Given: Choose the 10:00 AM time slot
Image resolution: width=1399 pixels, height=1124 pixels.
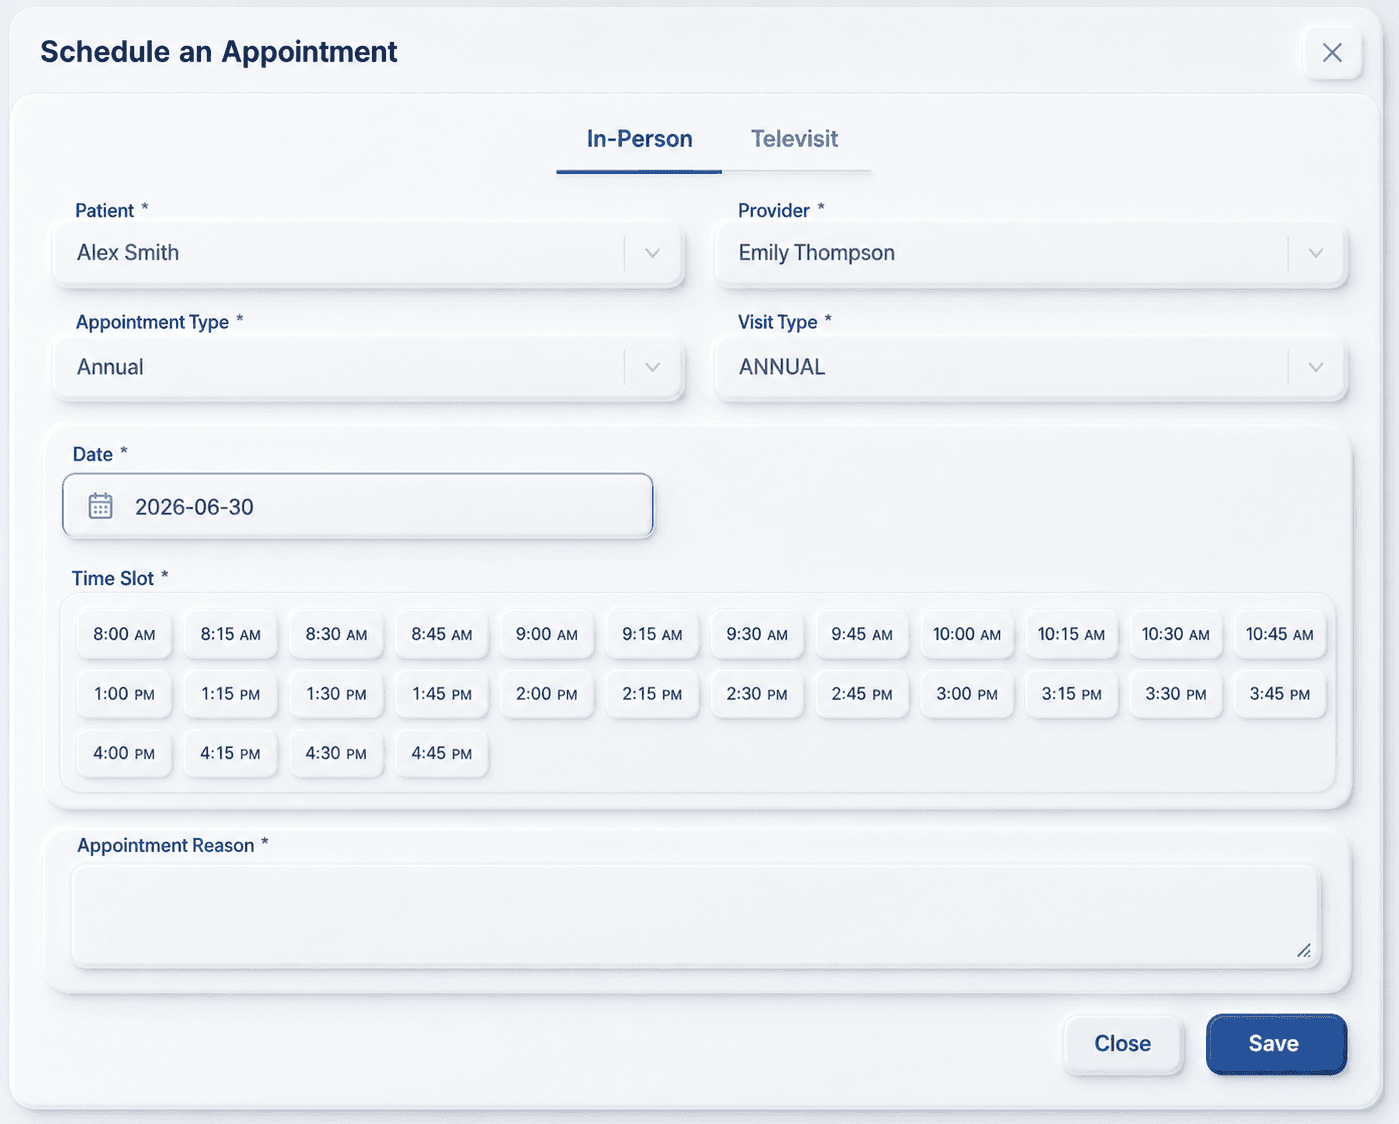Looking at the screenshot, I should point(967,634).
